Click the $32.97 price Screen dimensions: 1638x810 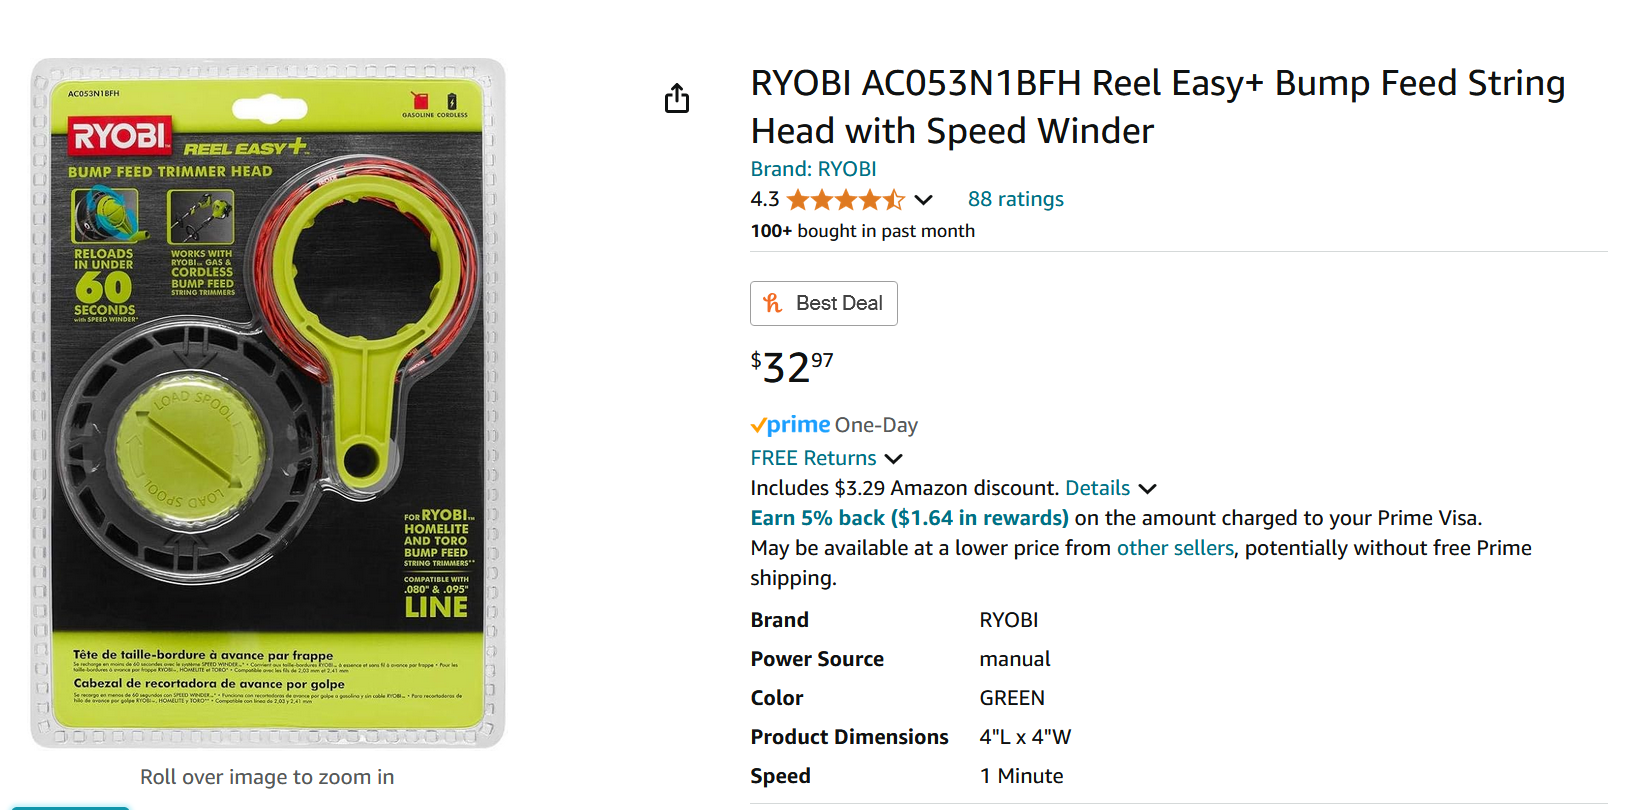(x=791, y=367)
